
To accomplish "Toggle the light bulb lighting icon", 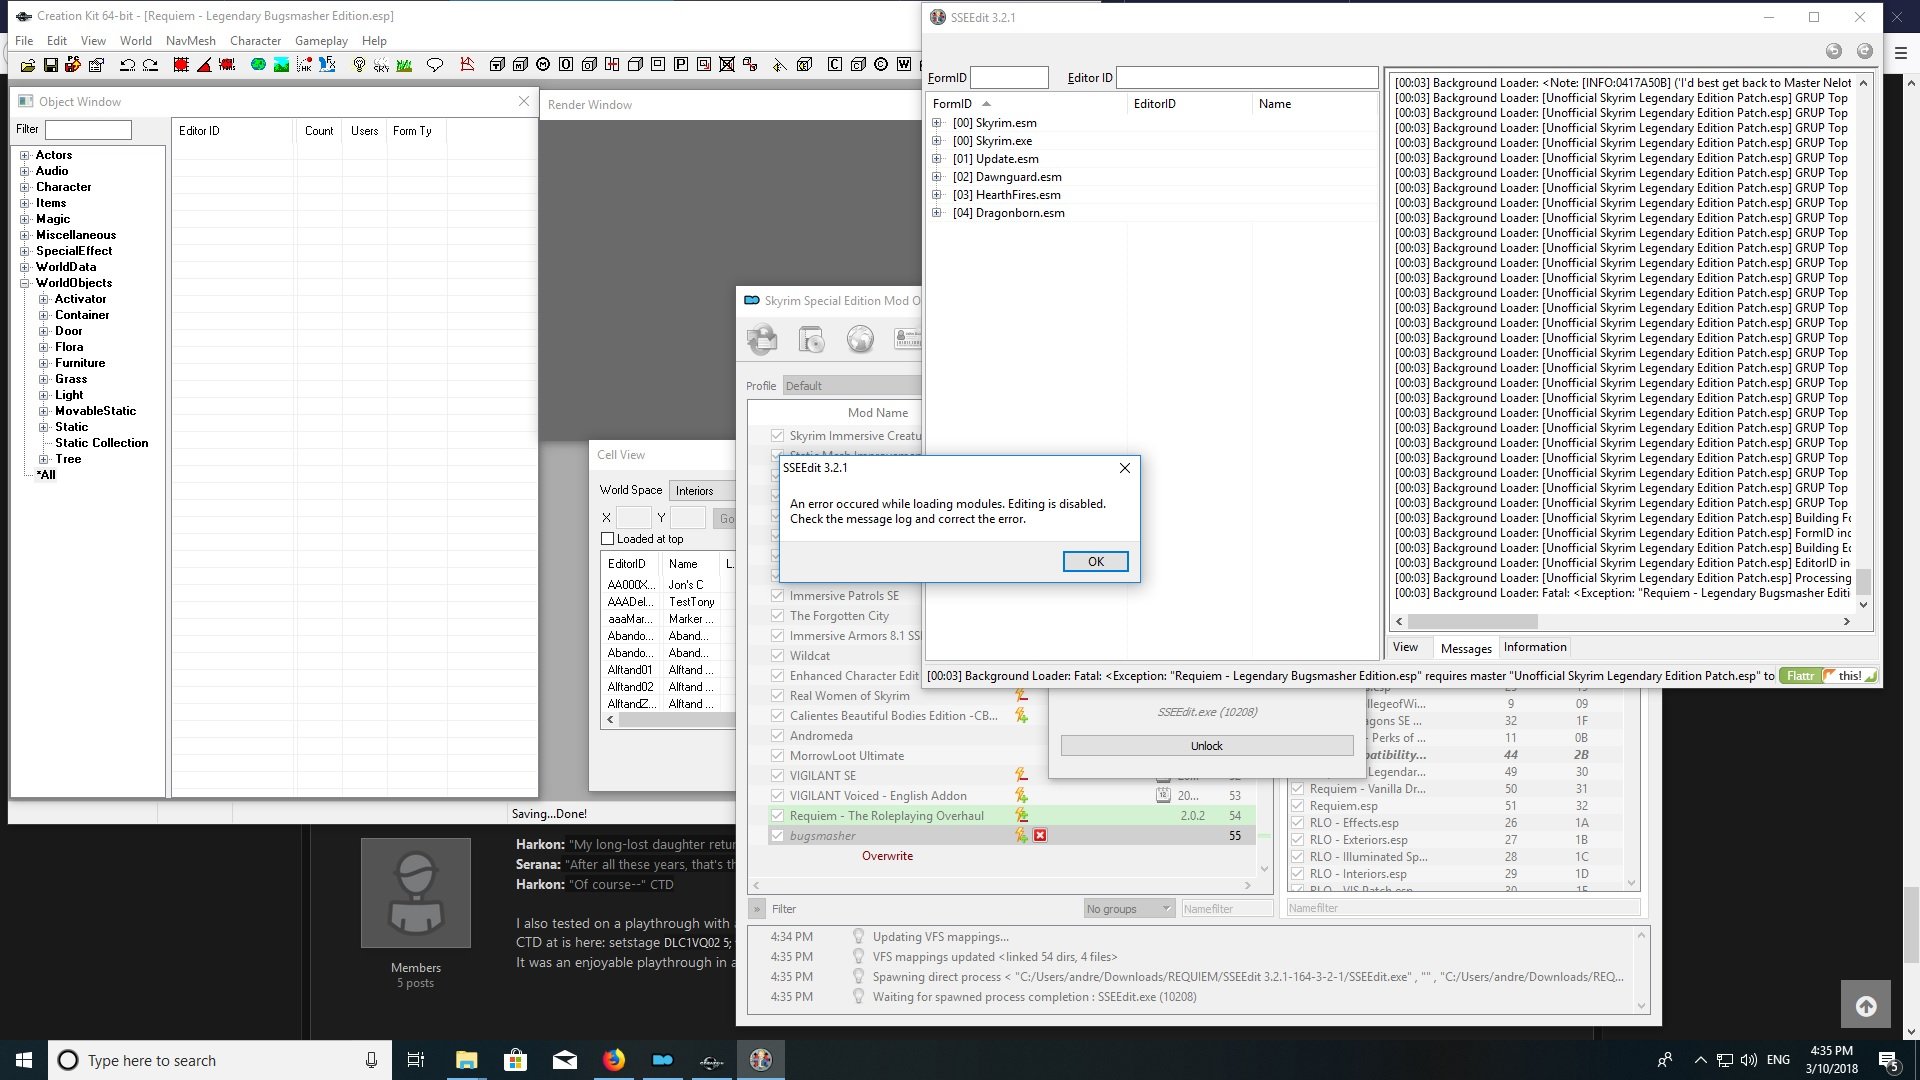I will 359,65.
